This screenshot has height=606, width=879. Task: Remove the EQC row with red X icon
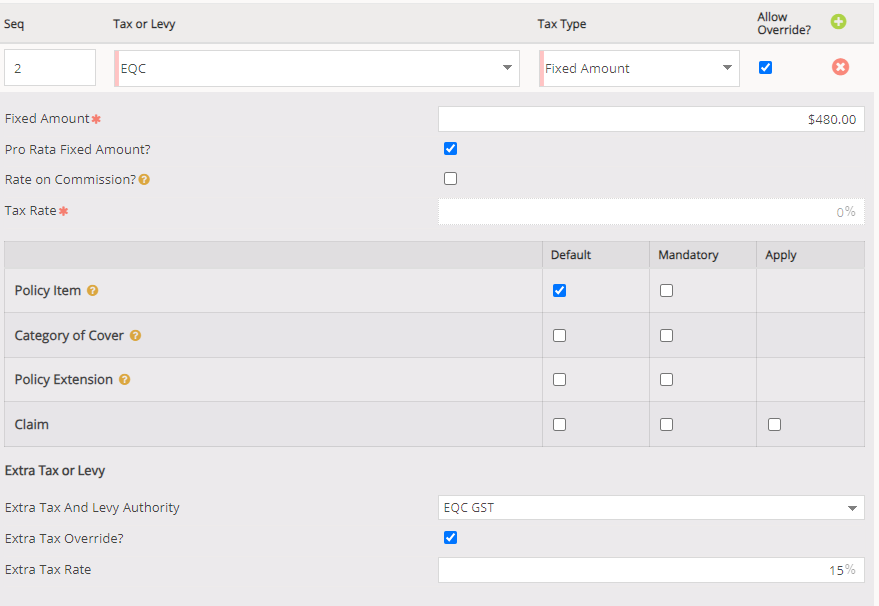tap(840, 67)
